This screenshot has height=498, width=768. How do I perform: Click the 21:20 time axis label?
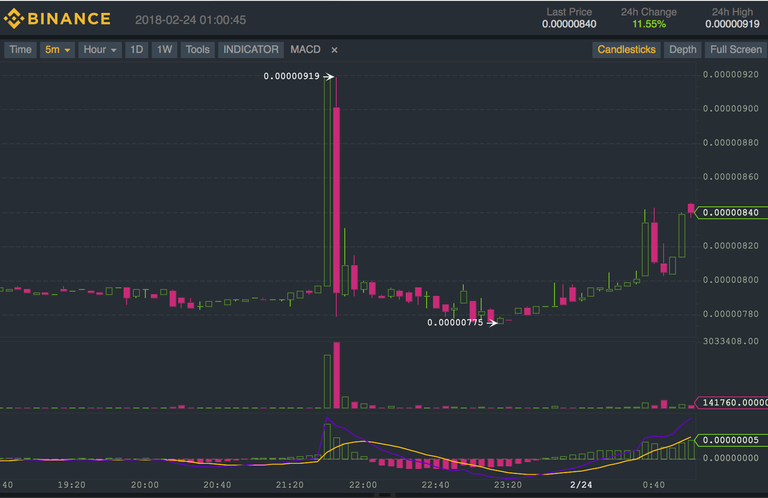pos(289,485)
